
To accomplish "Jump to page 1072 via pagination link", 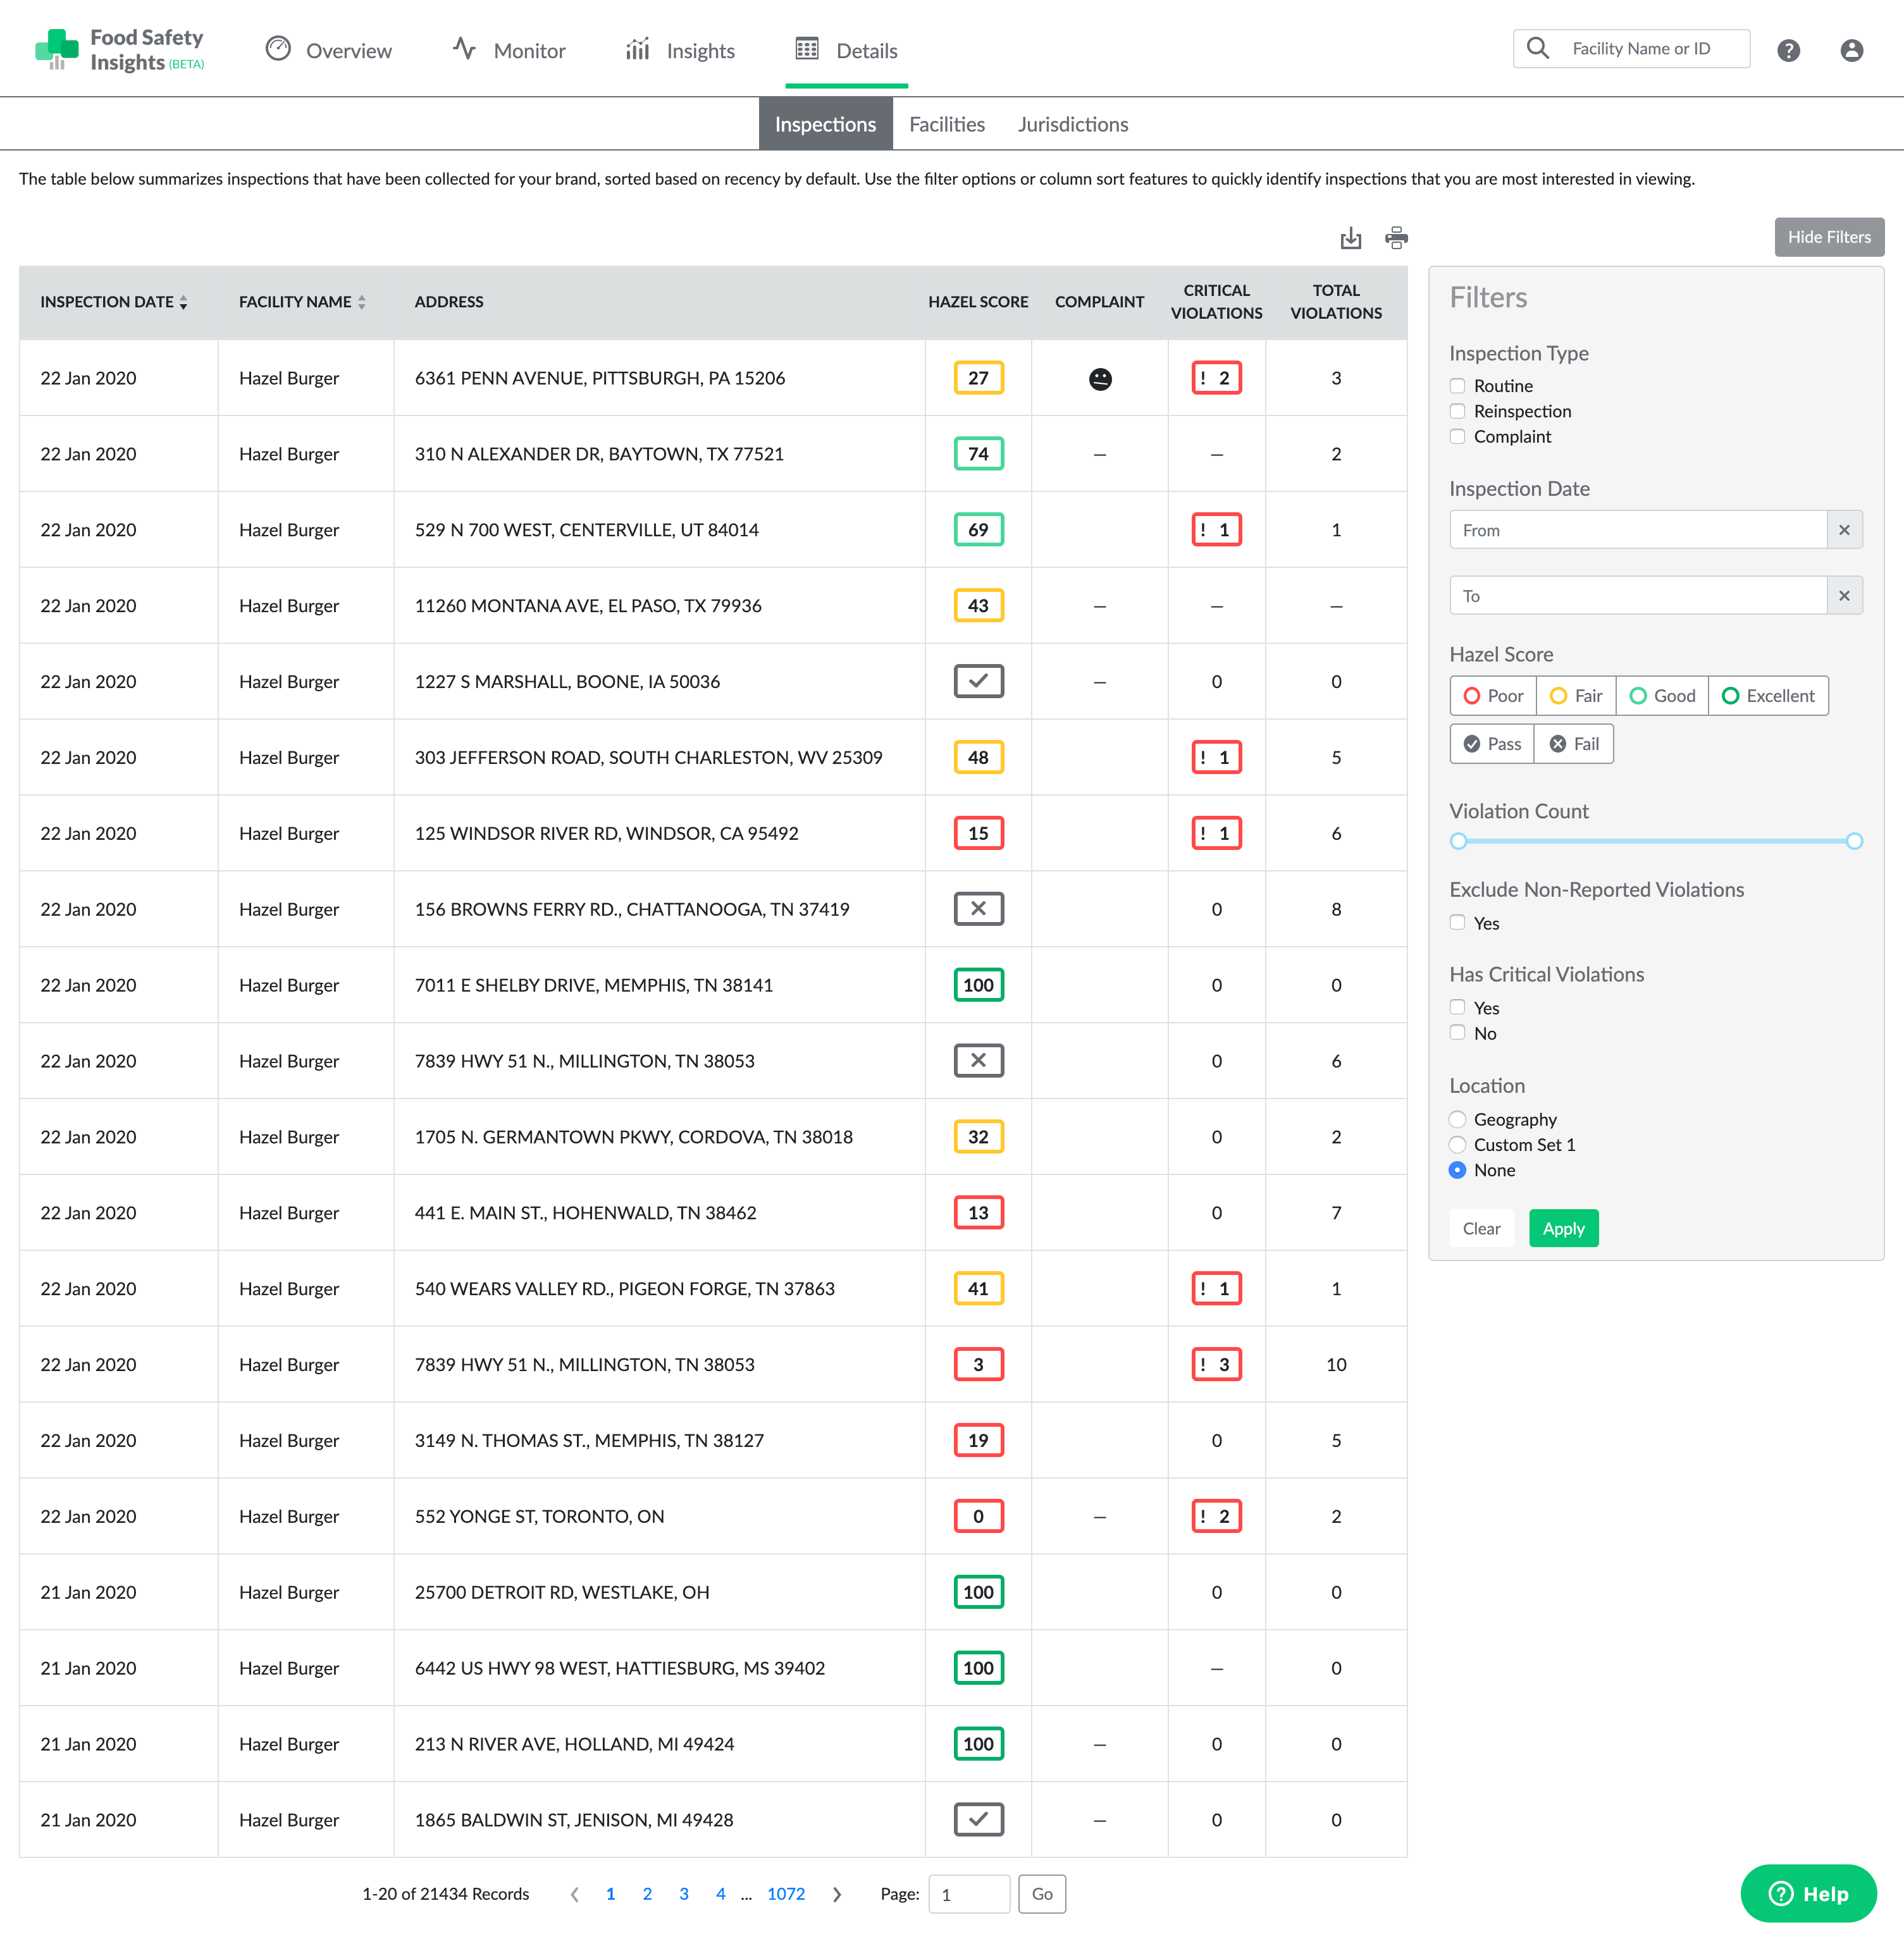I will click(x=786, y=1893).
